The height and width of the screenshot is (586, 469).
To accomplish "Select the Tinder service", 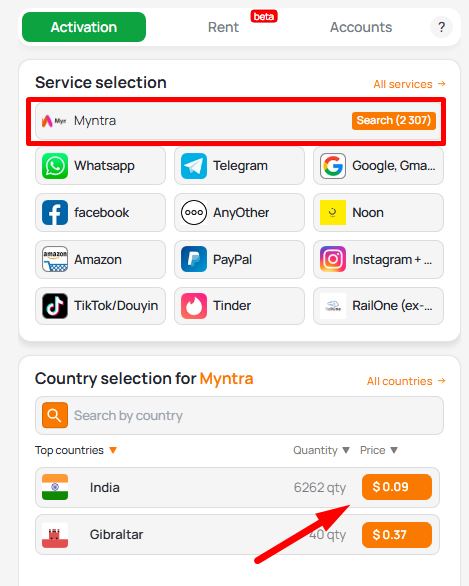I will (x=239, y=306).
